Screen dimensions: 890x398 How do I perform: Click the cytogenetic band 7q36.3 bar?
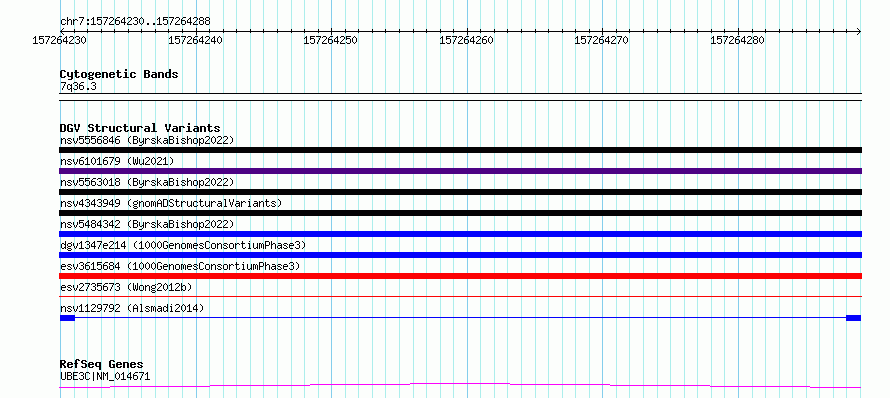[460, 97]
